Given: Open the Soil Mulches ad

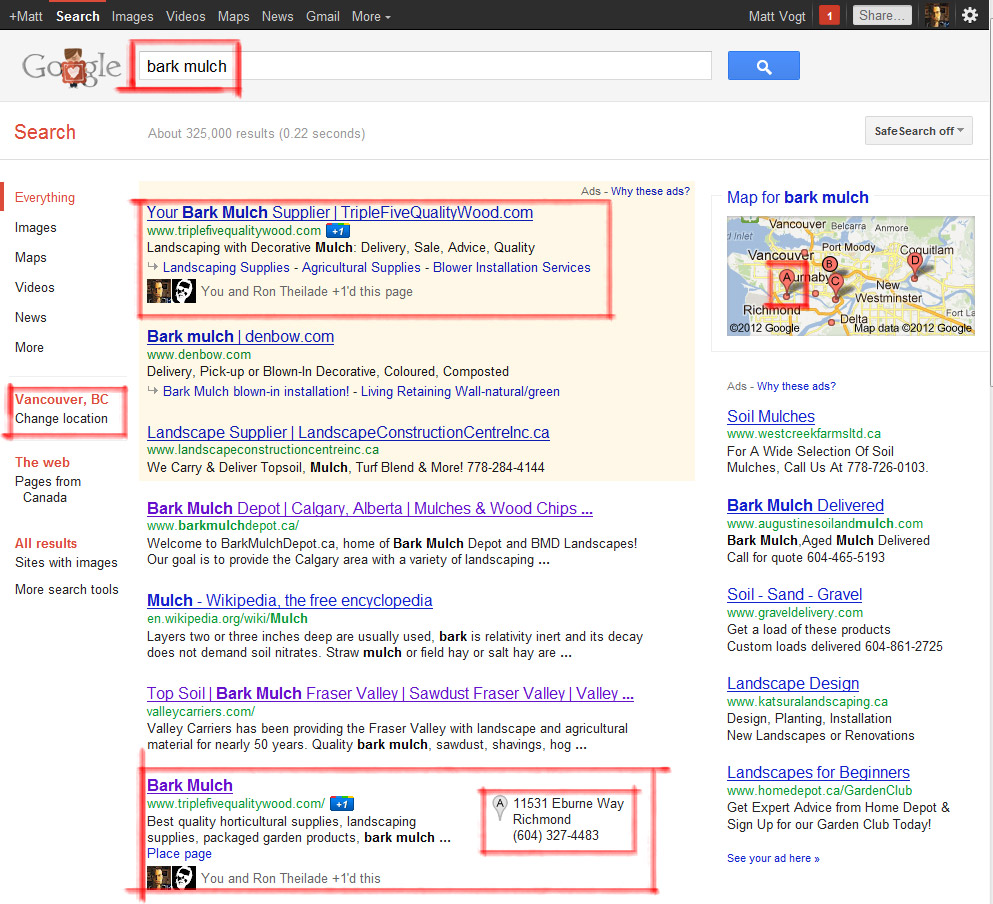Looking at the screenshot, I should [771, 416].
